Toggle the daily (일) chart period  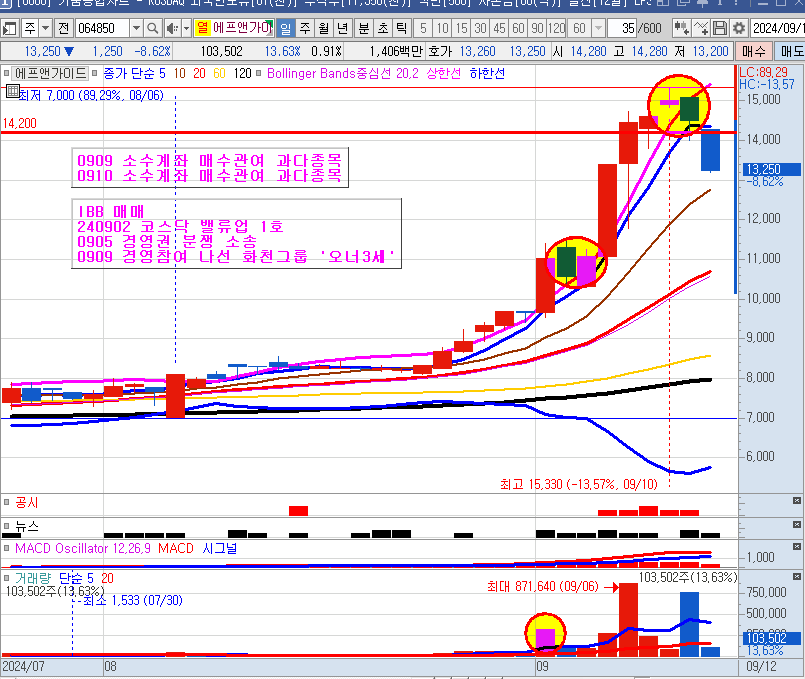pyautogui.click(x=286, y=28)
